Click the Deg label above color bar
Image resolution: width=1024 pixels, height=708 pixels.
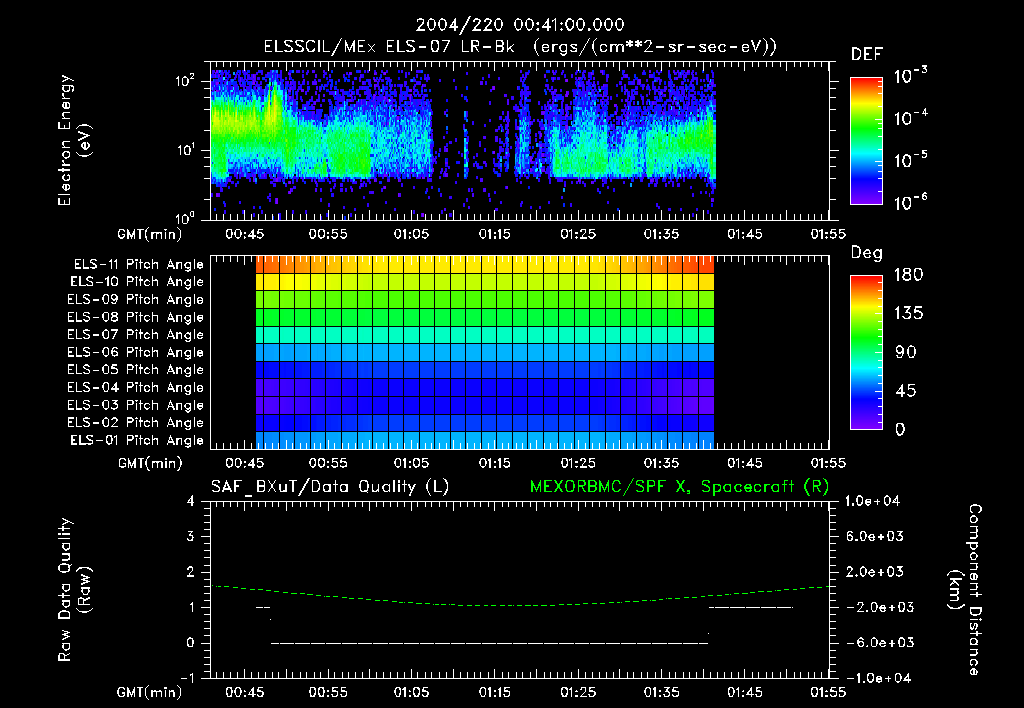[866, 253]
